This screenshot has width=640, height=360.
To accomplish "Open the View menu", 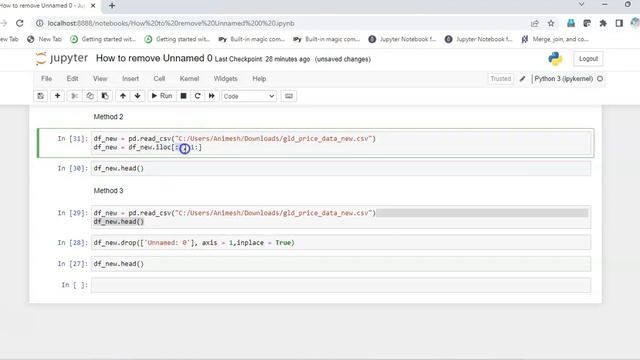I will [x=100, y=79].
